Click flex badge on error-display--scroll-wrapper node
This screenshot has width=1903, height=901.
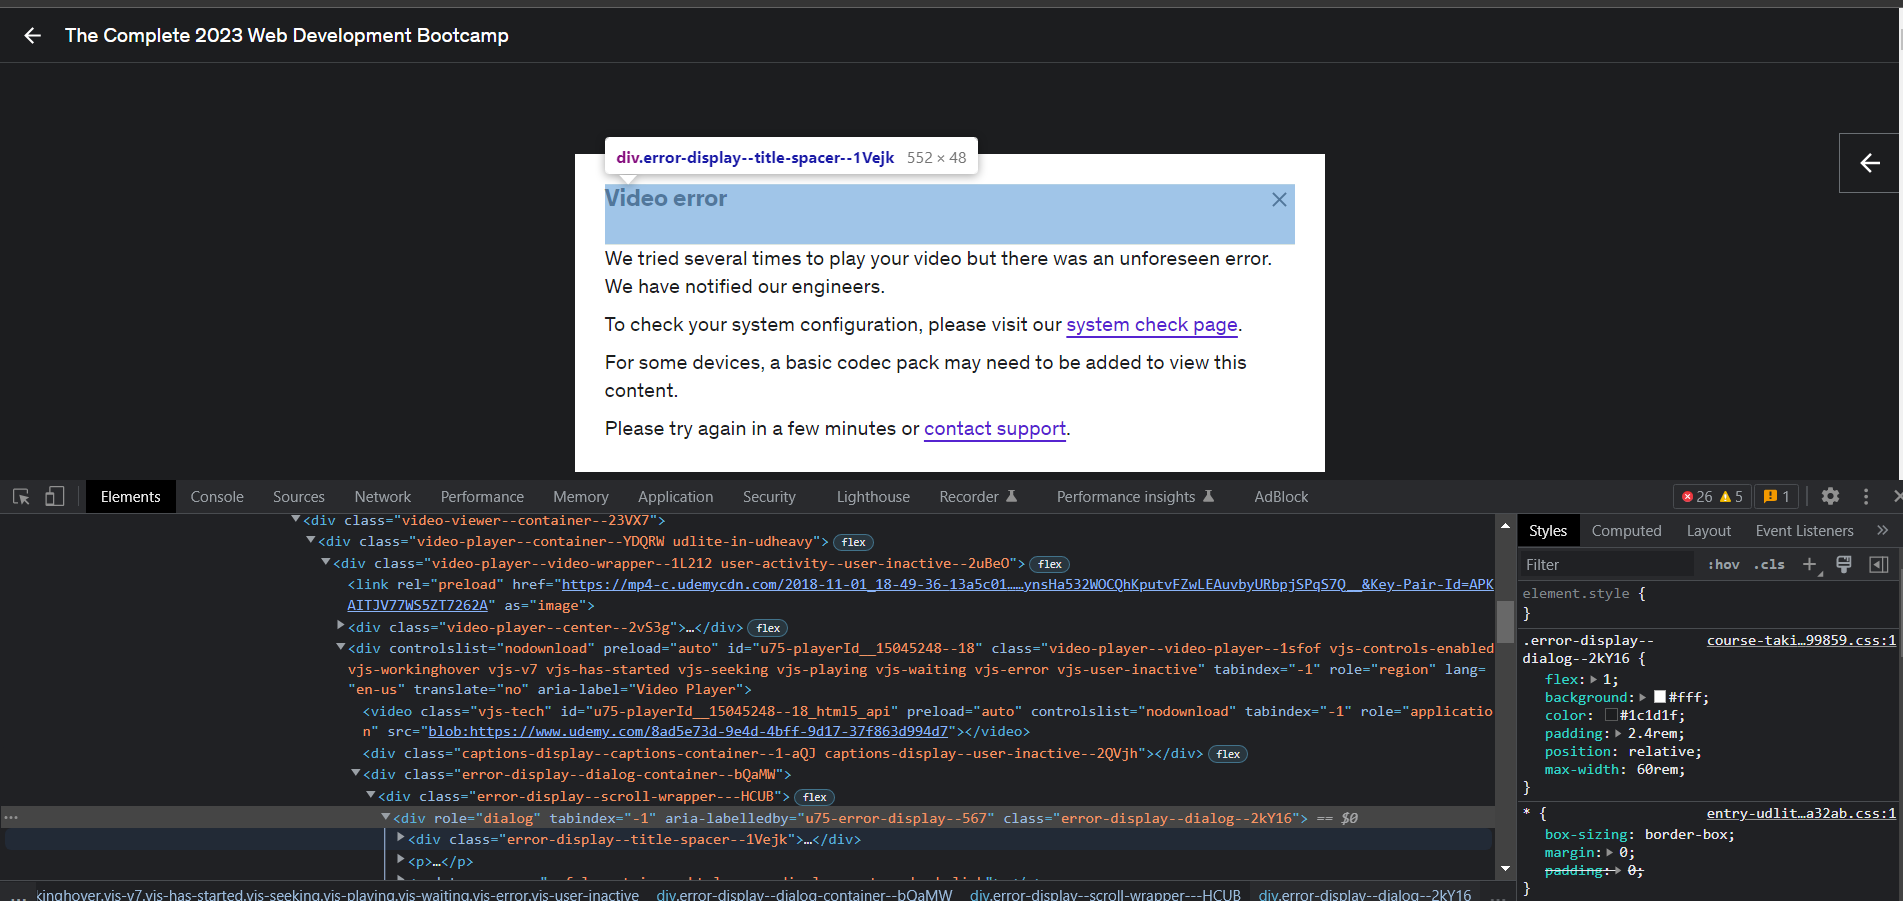(x=815, y=797)
